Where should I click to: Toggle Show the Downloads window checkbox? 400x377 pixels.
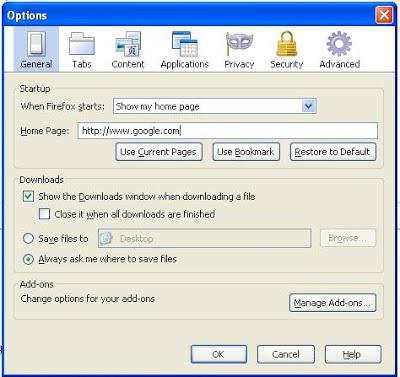[28, 196]
